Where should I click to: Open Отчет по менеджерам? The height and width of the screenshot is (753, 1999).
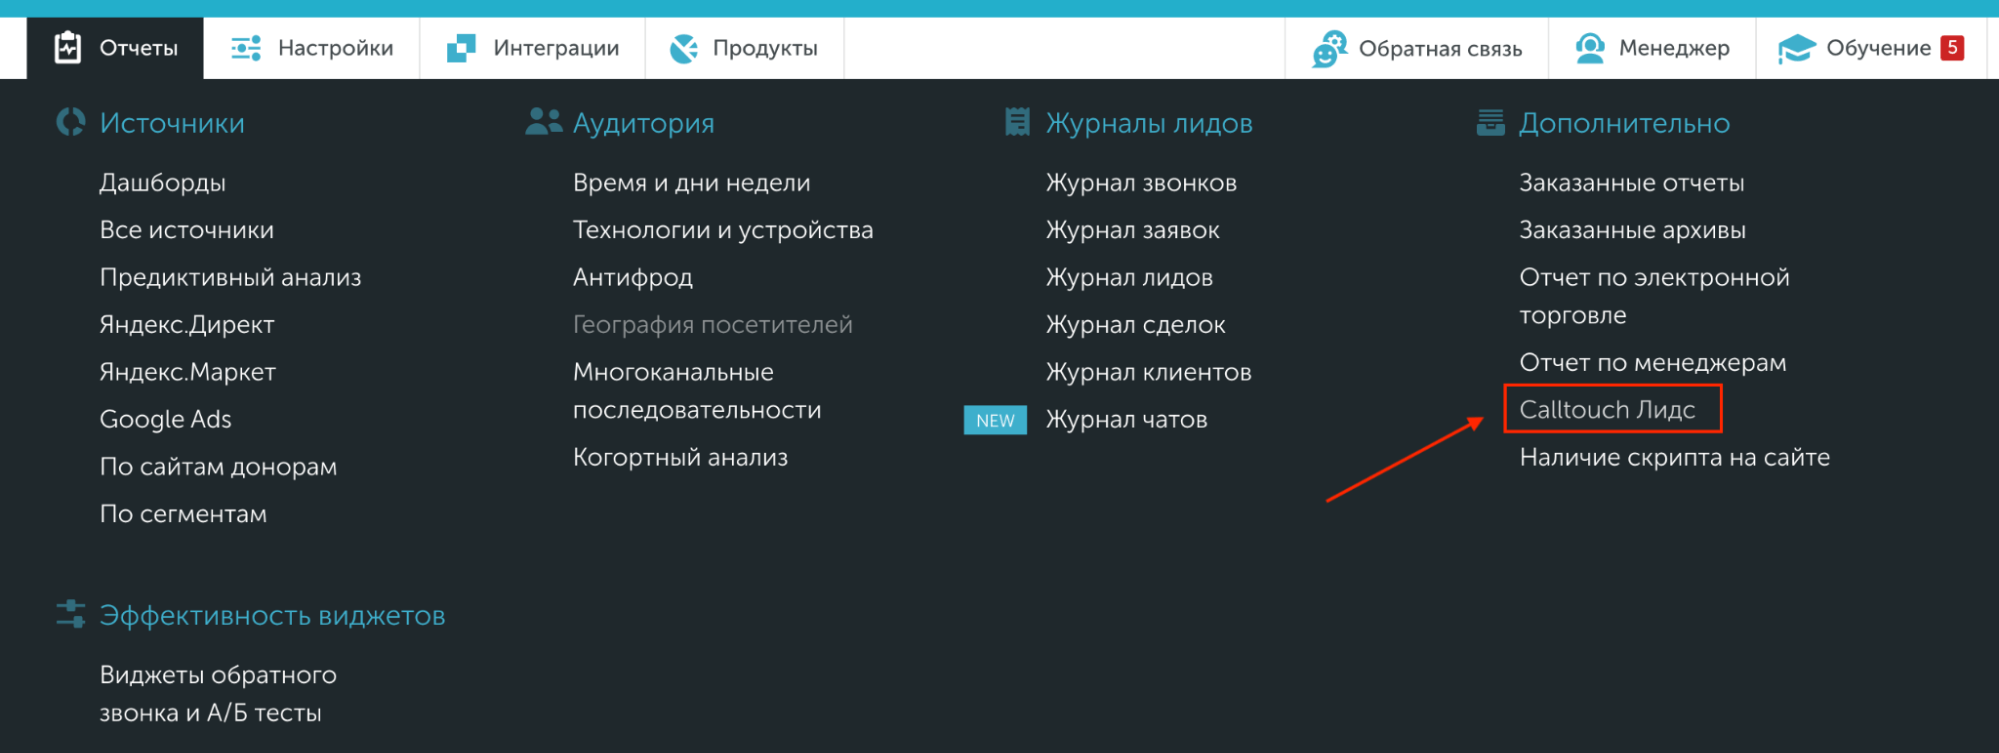(1653, 363)
